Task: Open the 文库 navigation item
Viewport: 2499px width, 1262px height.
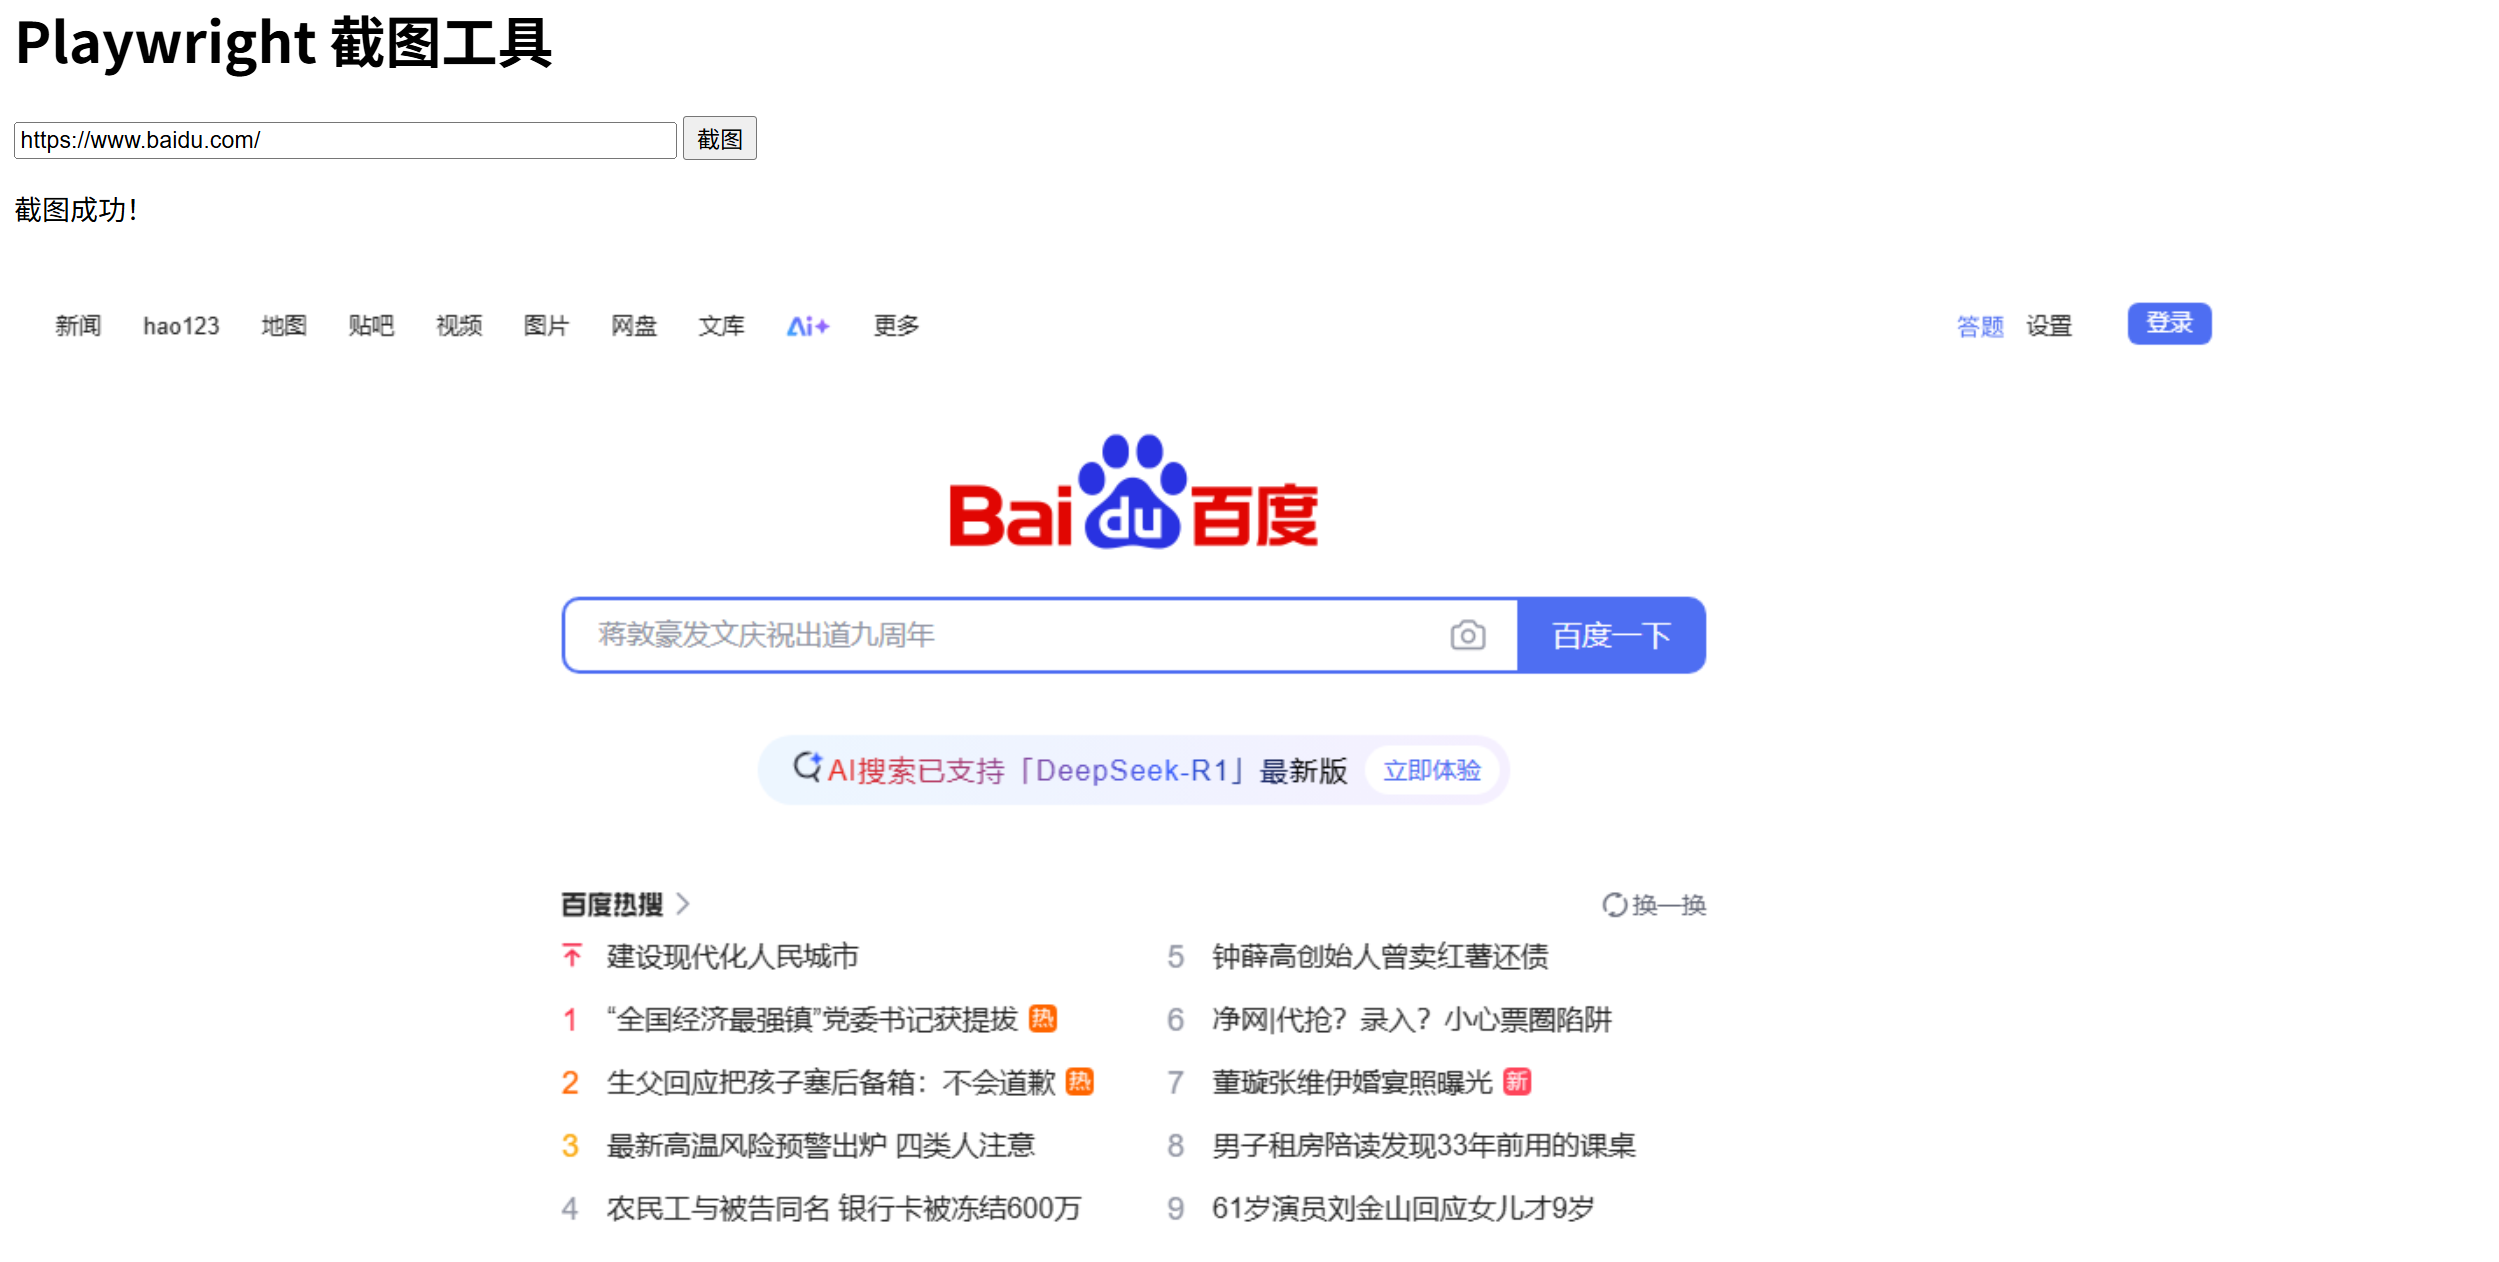Action: pyautogui.click(x=720, y=325)
